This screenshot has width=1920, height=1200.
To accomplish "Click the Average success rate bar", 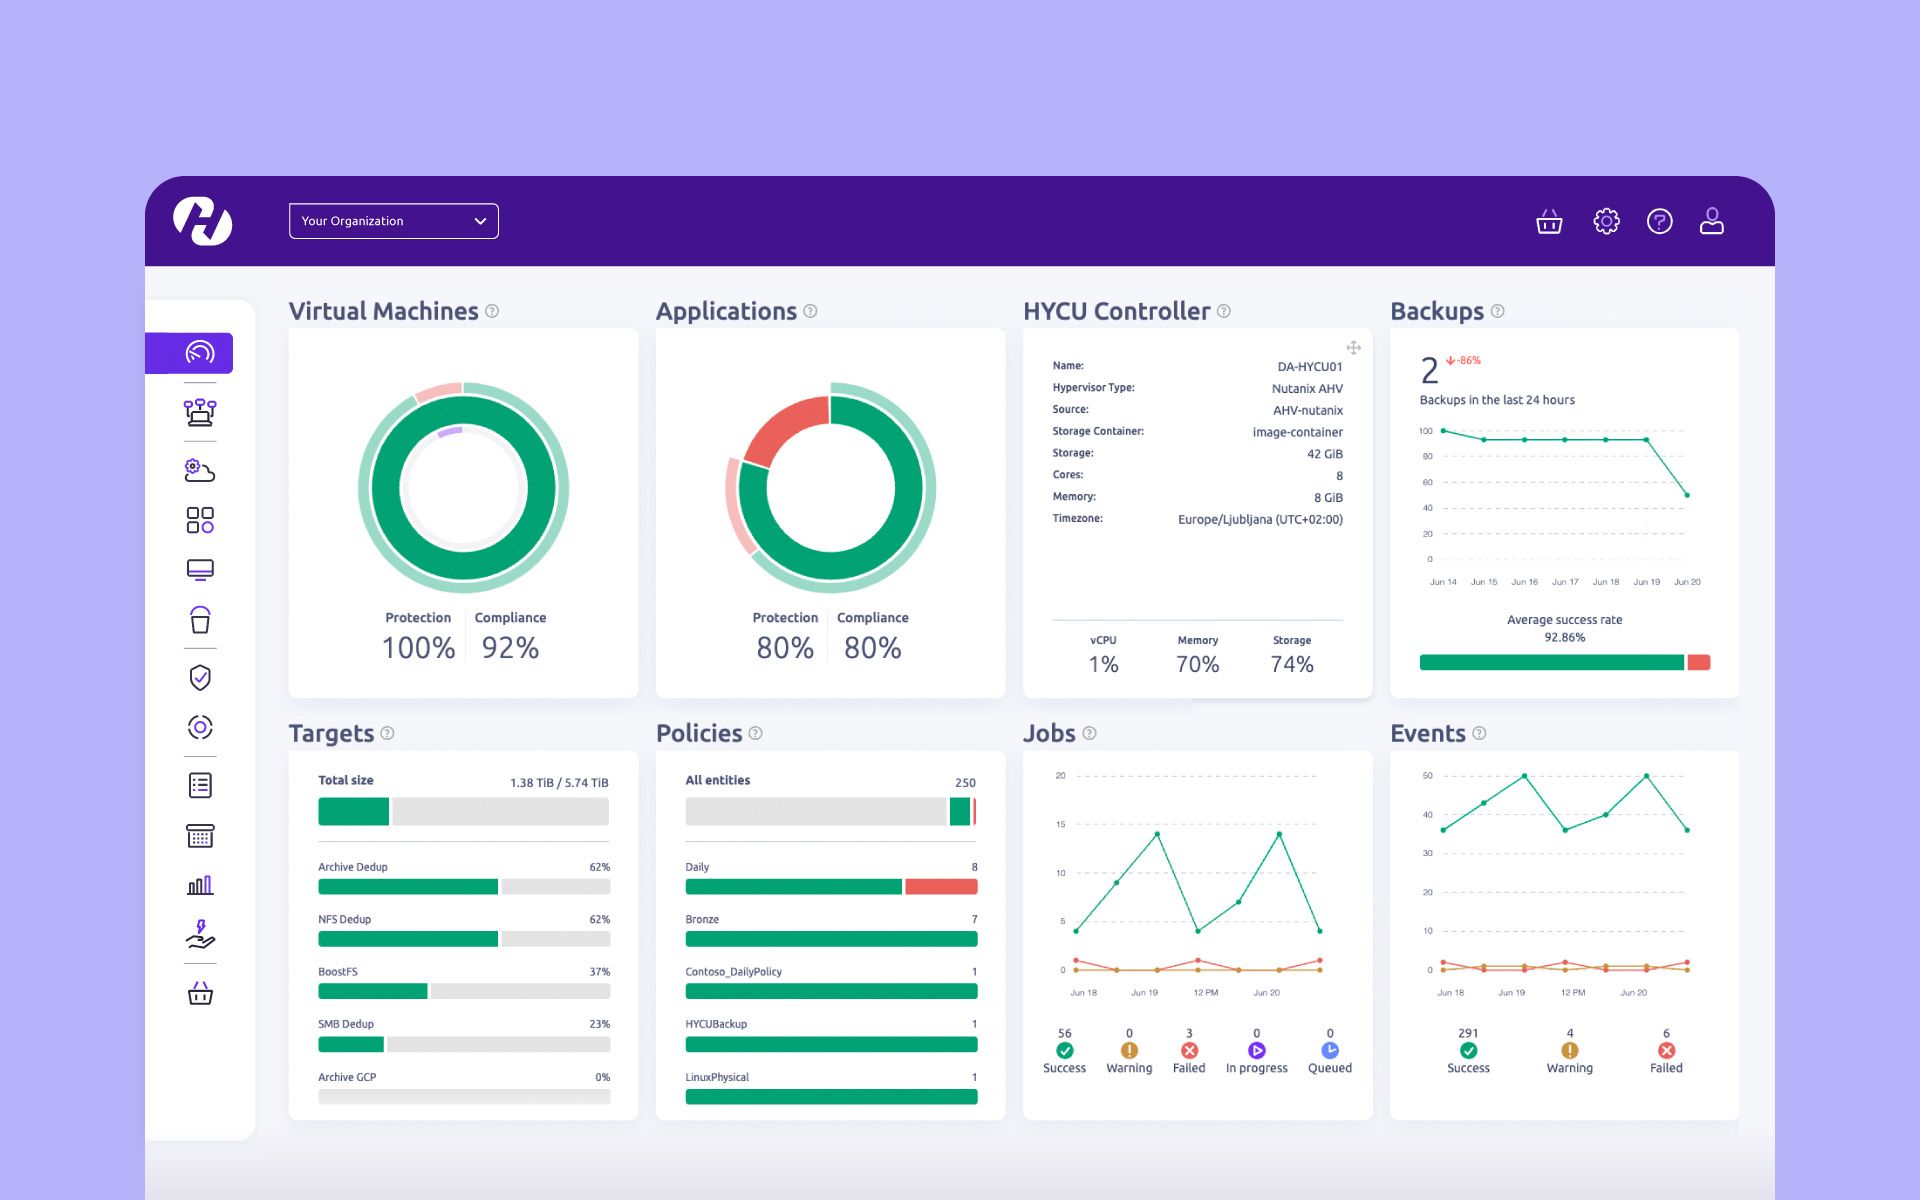I will (1565, 662).
